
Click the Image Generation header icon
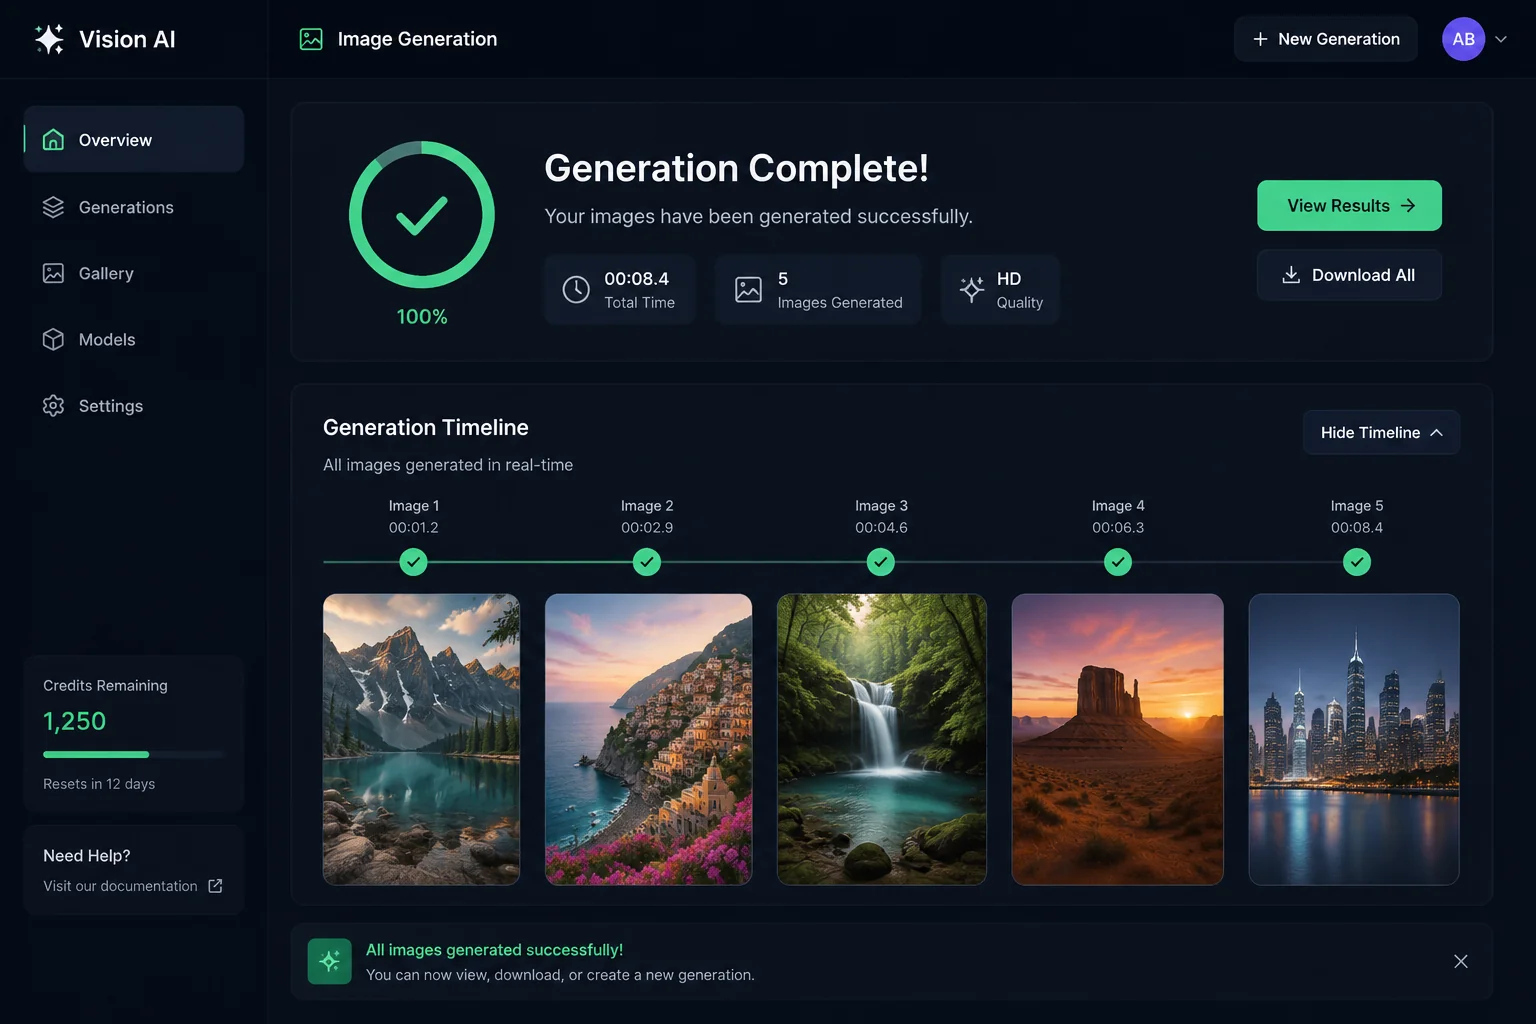[x=311, y=39]
